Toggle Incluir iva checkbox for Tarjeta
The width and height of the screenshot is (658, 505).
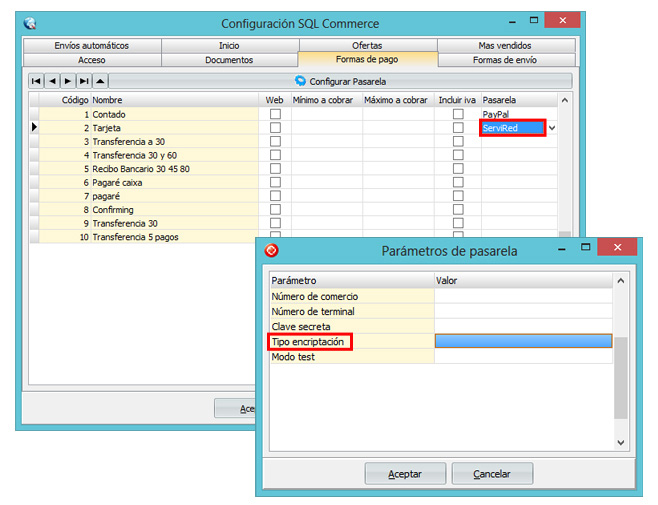(458, 128)
